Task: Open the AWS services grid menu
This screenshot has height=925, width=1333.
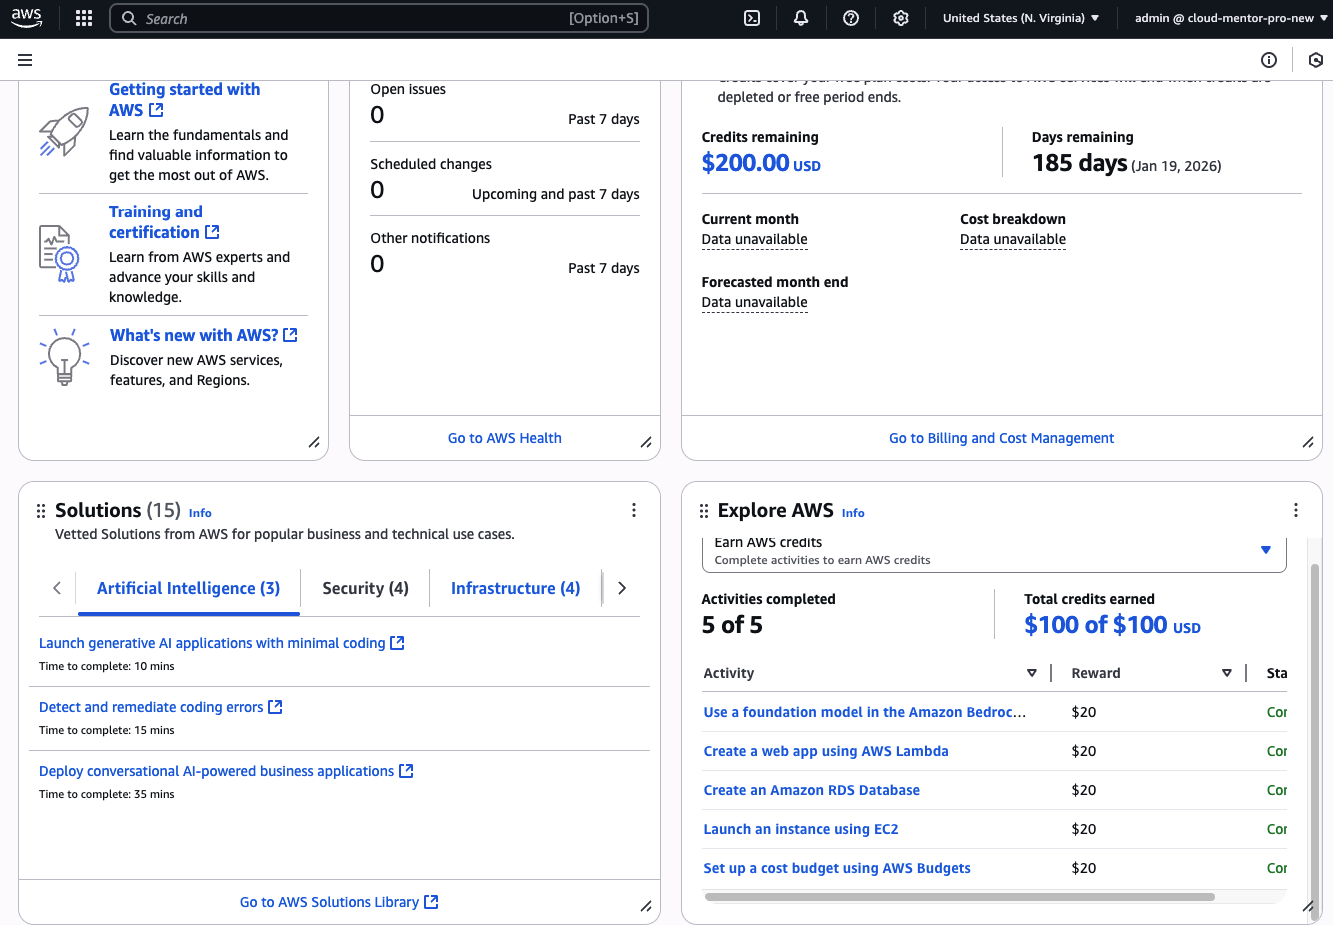Action: point(84,18)
